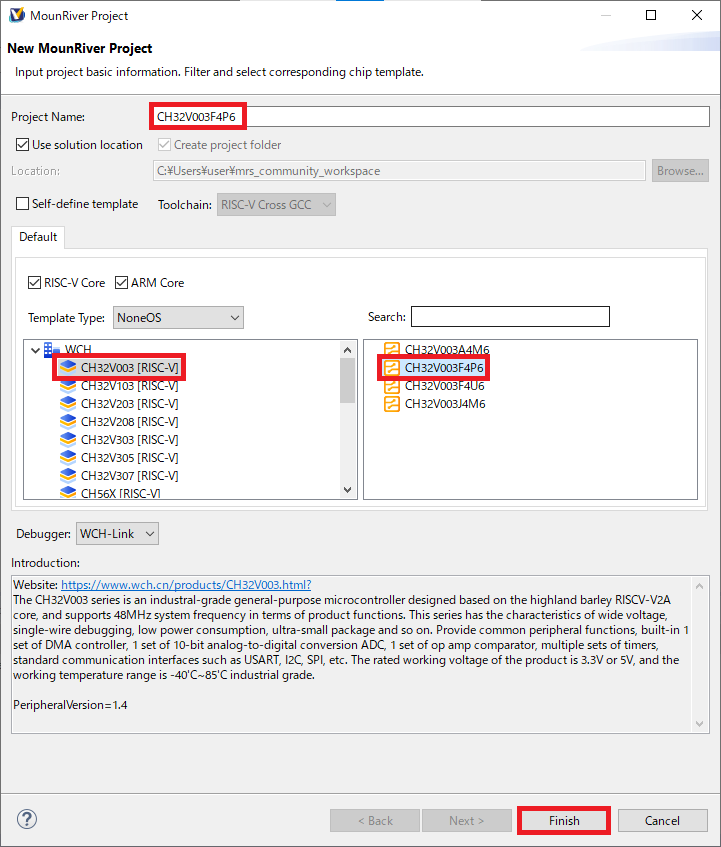721x847 pixels.
Task: Toggle Use solution location checkbox
Action: click(22, 145)
